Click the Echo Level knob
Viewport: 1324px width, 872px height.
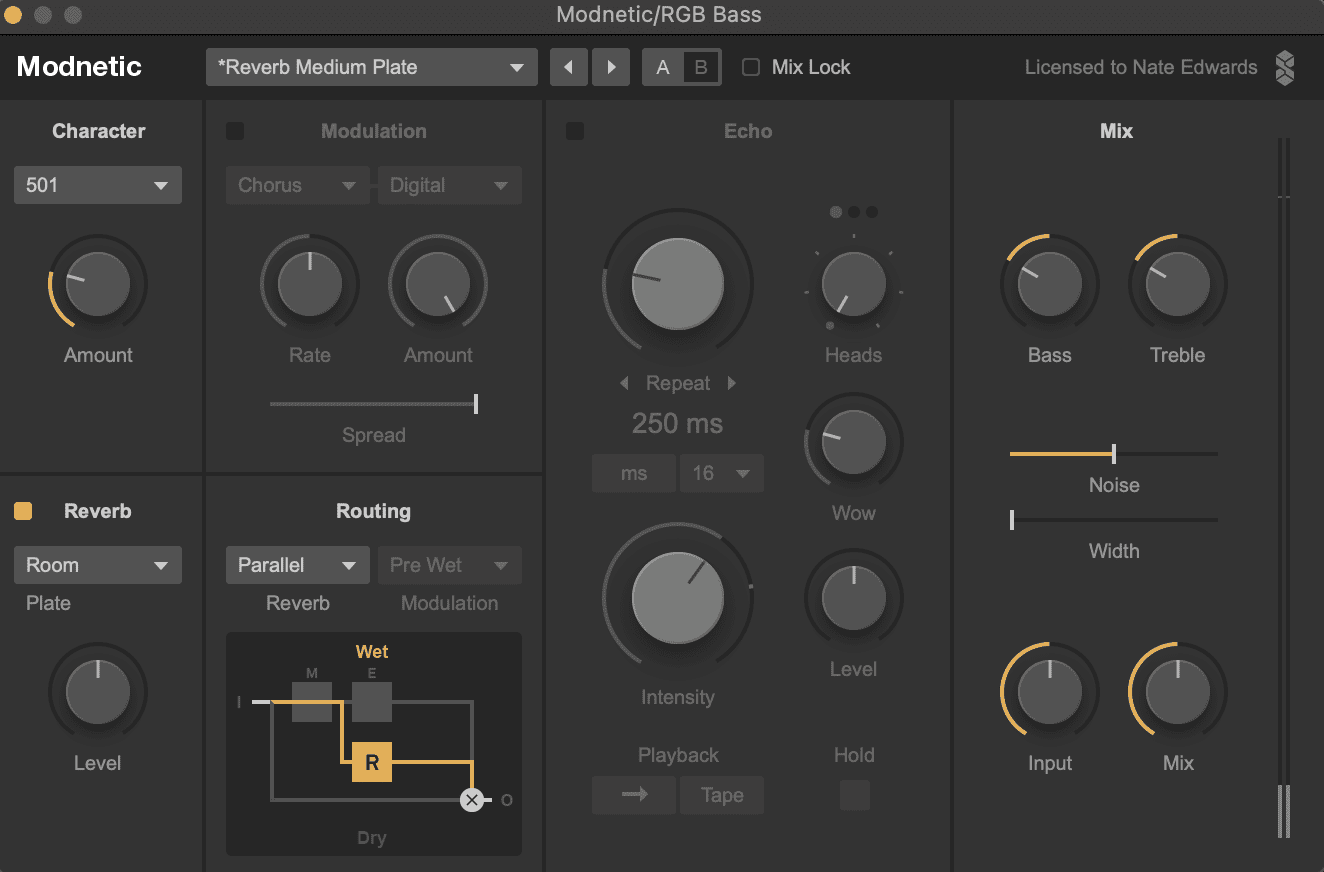pos(854,598)
